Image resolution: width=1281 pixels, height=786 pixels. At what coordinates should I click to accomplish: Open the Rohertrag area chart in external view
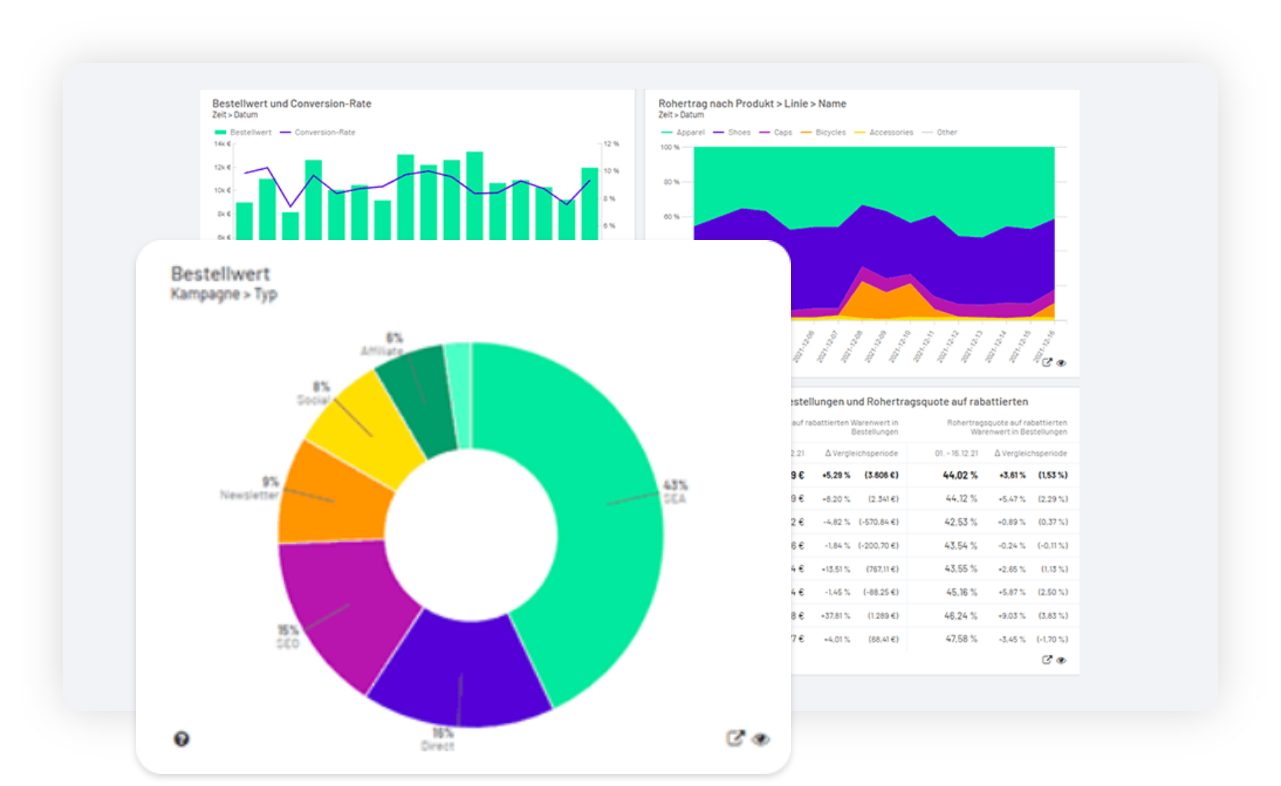pyautogui.click(x=1047, y=363)
